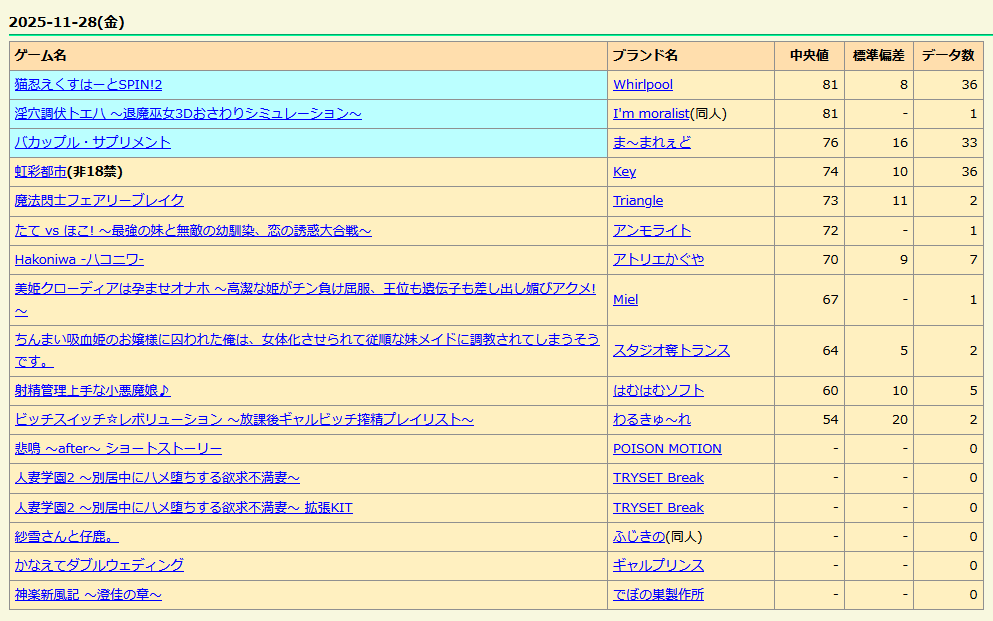Open the 人妻学園2 拡張KIT game link
This screenshot has width=993, height=621.
[x=184, y=508]
